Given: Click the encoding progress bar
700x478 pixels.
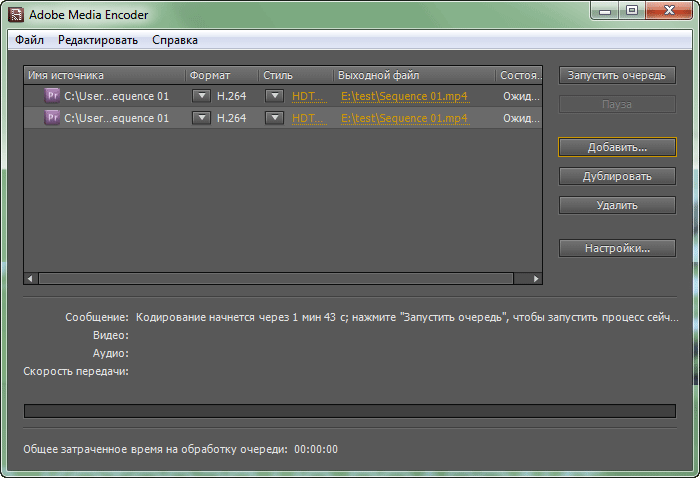Looking at the screenshot, I should click(350, 411).
